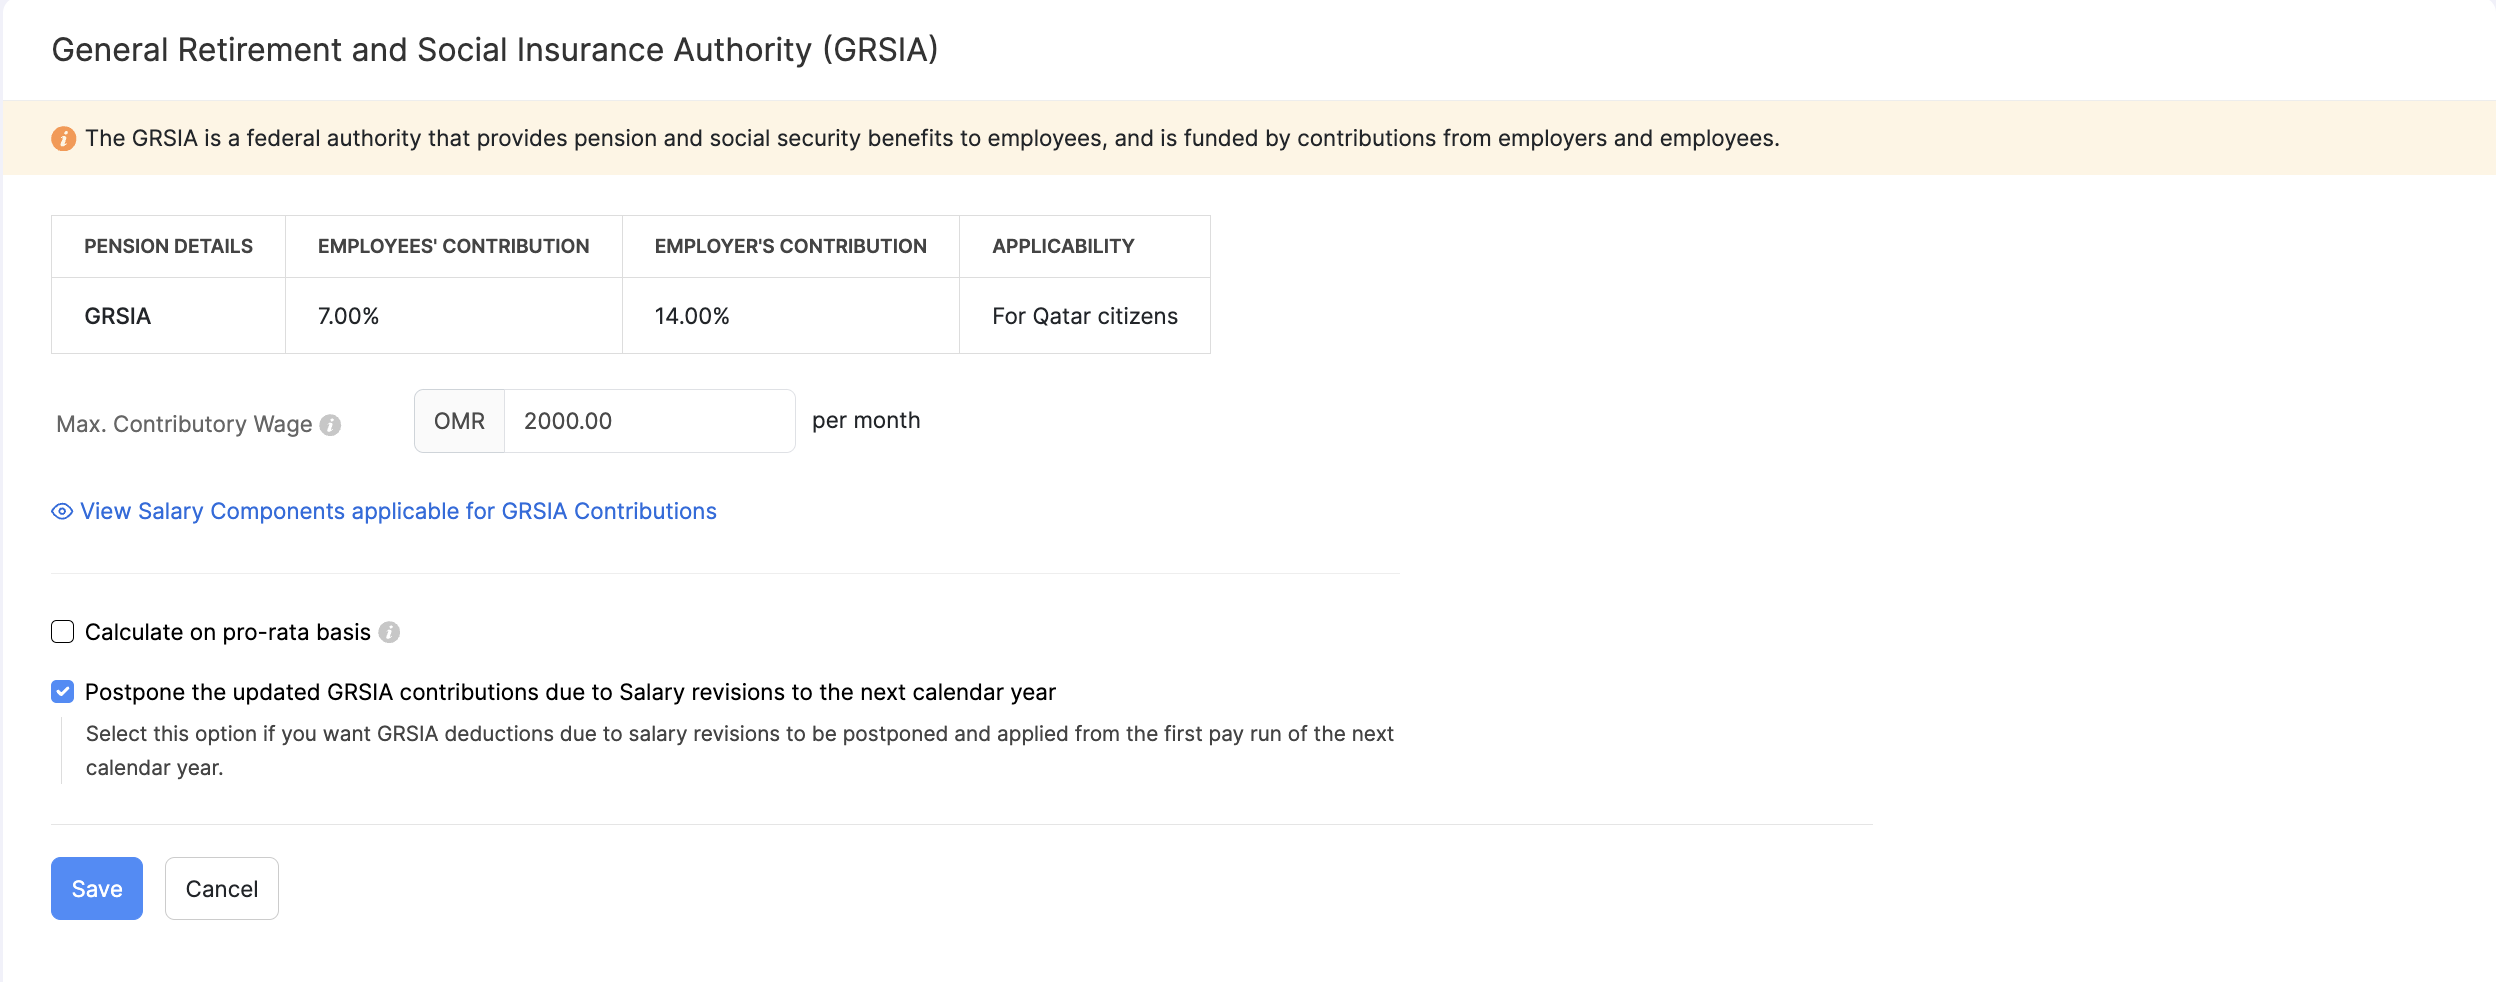Viewport: 2496px width, 982px height.
Task: Click the GRSIA cell in Pension Details column
Action: [117, 316]
